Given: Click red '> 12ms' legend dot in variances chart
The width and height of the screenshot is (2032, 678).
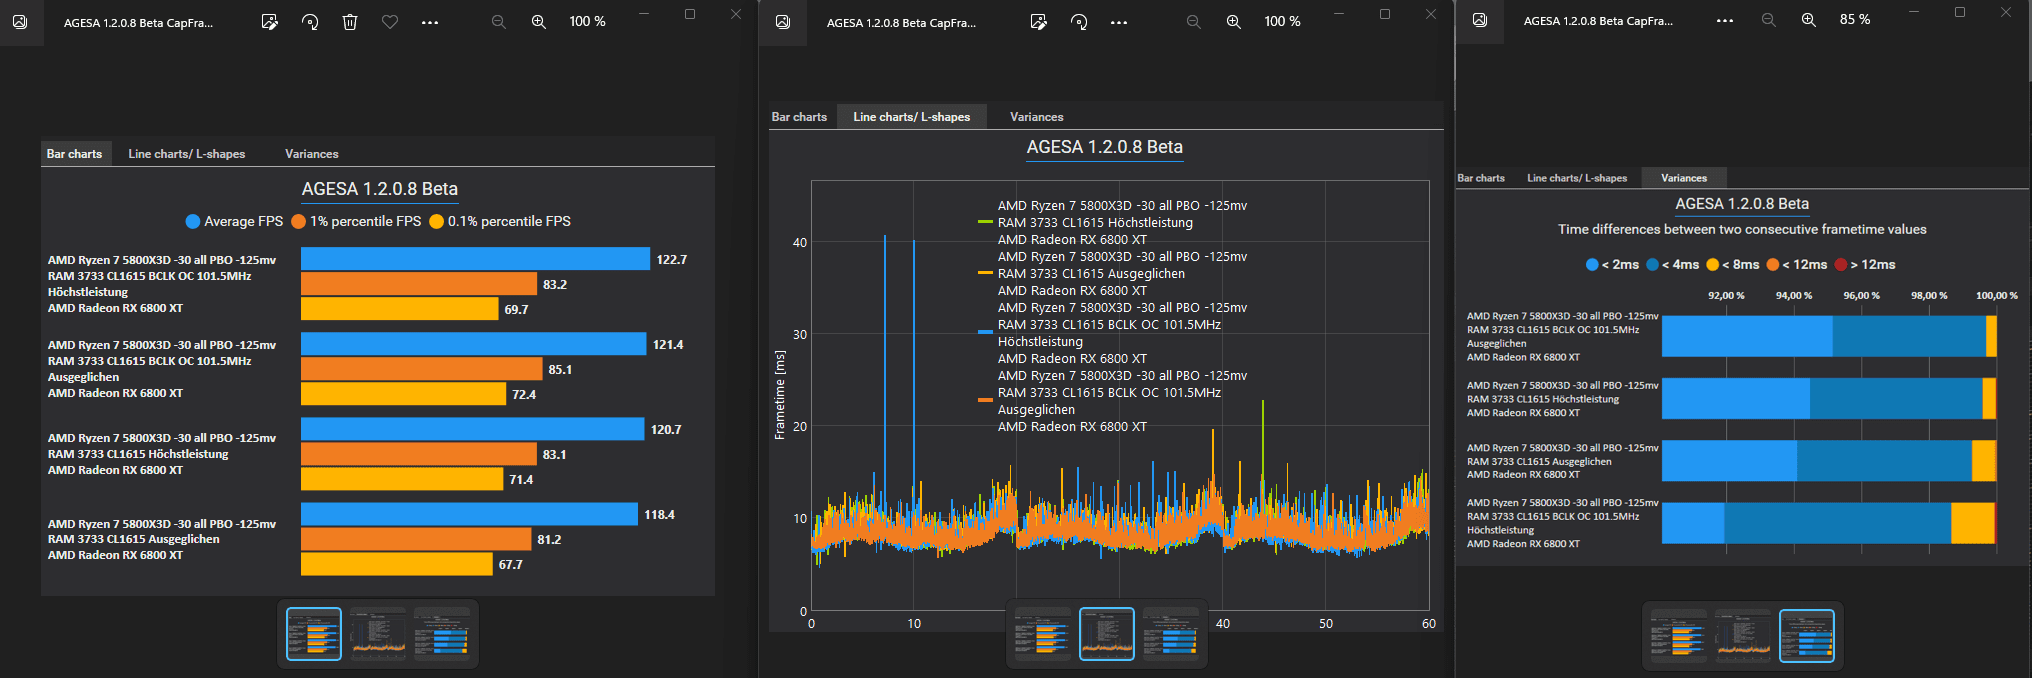Looking at the screenshot, I should 1841,265.
